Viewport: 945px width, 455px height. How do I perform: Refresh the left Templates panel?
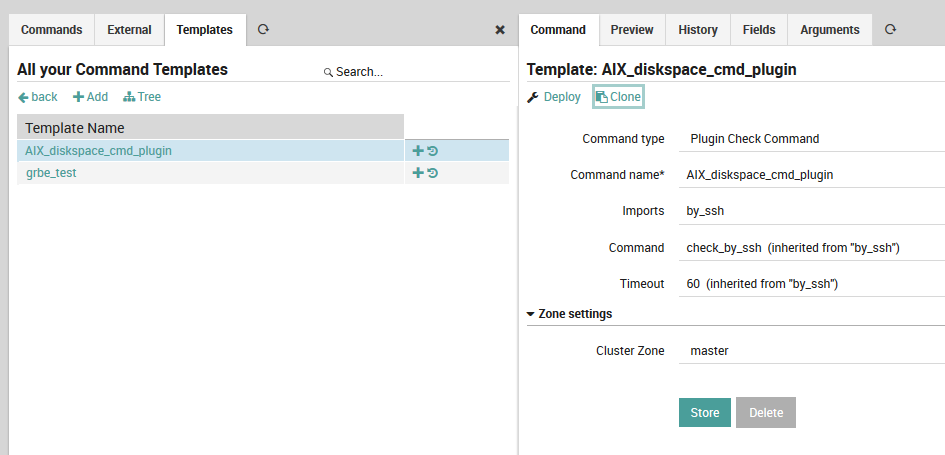point(263,30)
